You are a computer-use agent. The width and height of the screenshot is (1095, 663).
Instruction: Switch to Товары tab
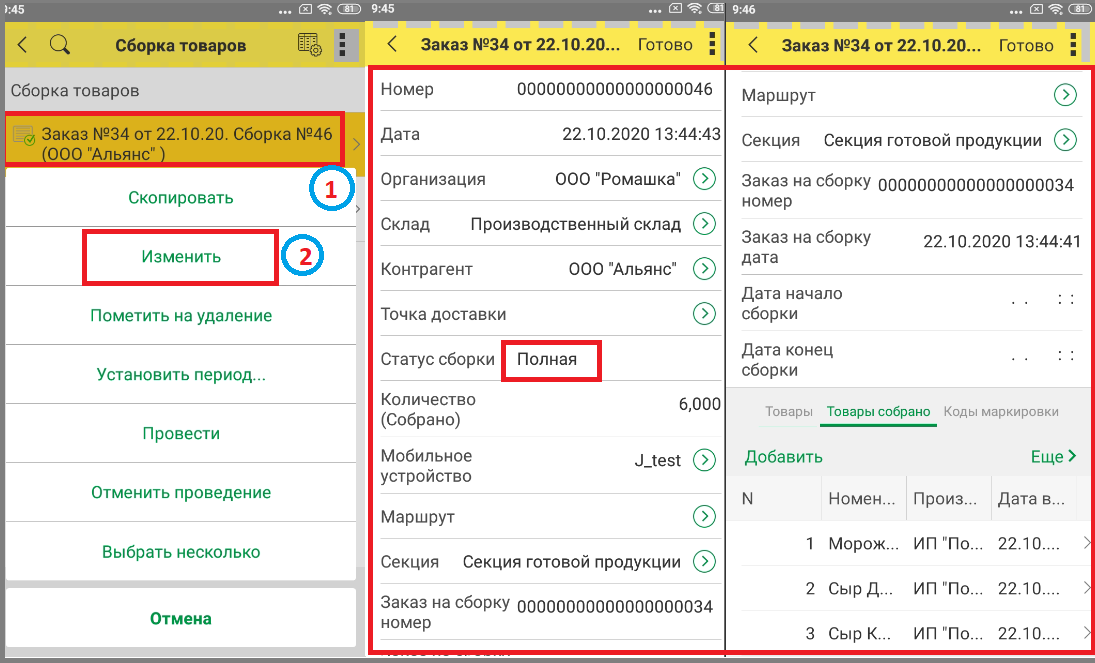point(789,411)
